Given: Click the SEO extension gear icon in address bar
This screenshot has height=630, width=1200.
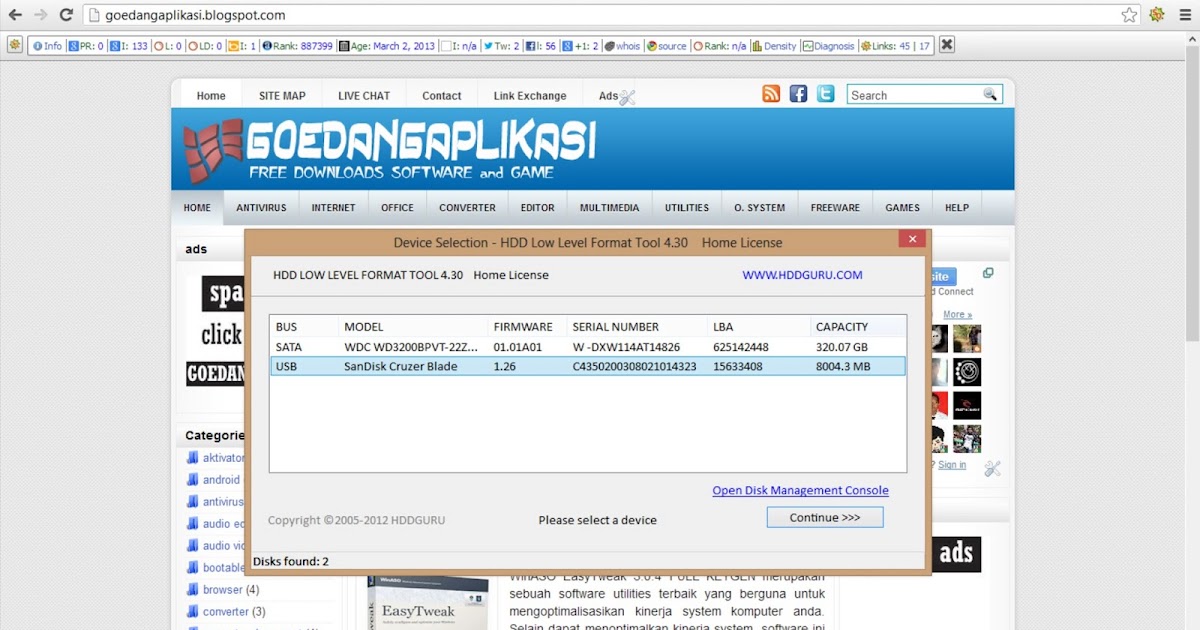Looking at the screenshot, I should click(x=1157, y=15).
